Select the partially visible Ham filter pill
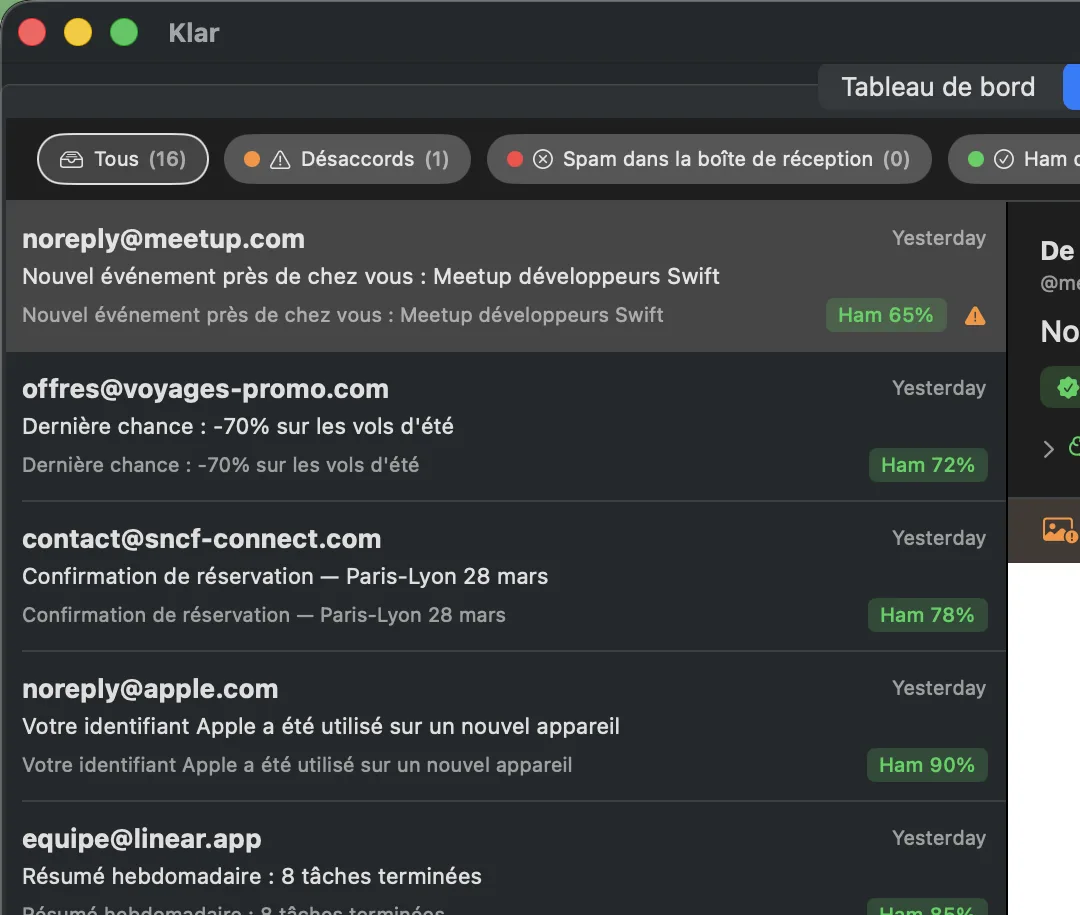 [1014, 159]
